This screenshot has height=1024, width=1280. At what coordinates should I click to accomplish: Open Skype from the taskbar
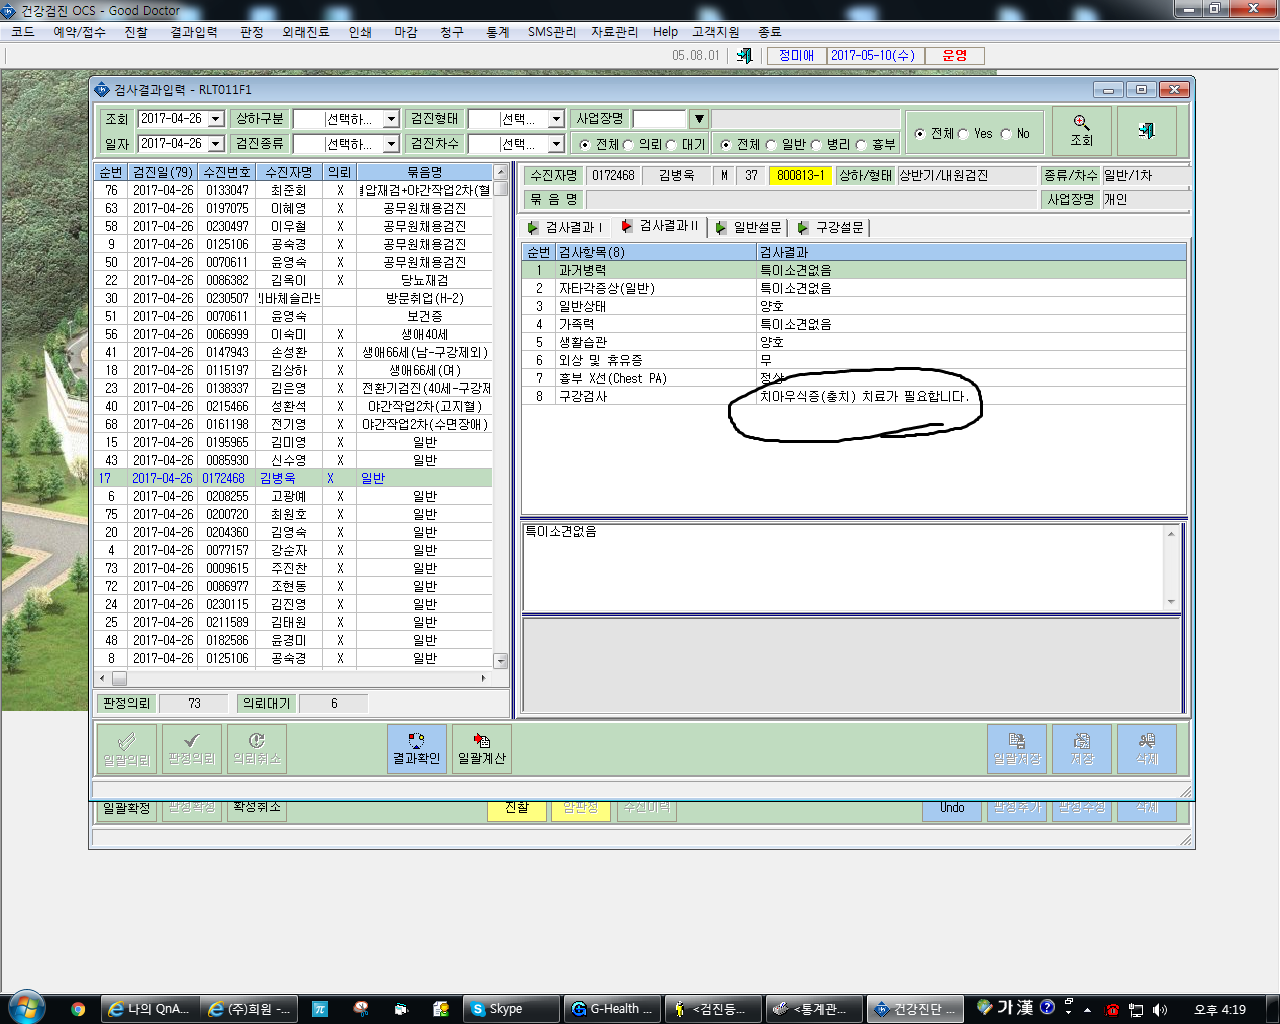coord(511,1009)
